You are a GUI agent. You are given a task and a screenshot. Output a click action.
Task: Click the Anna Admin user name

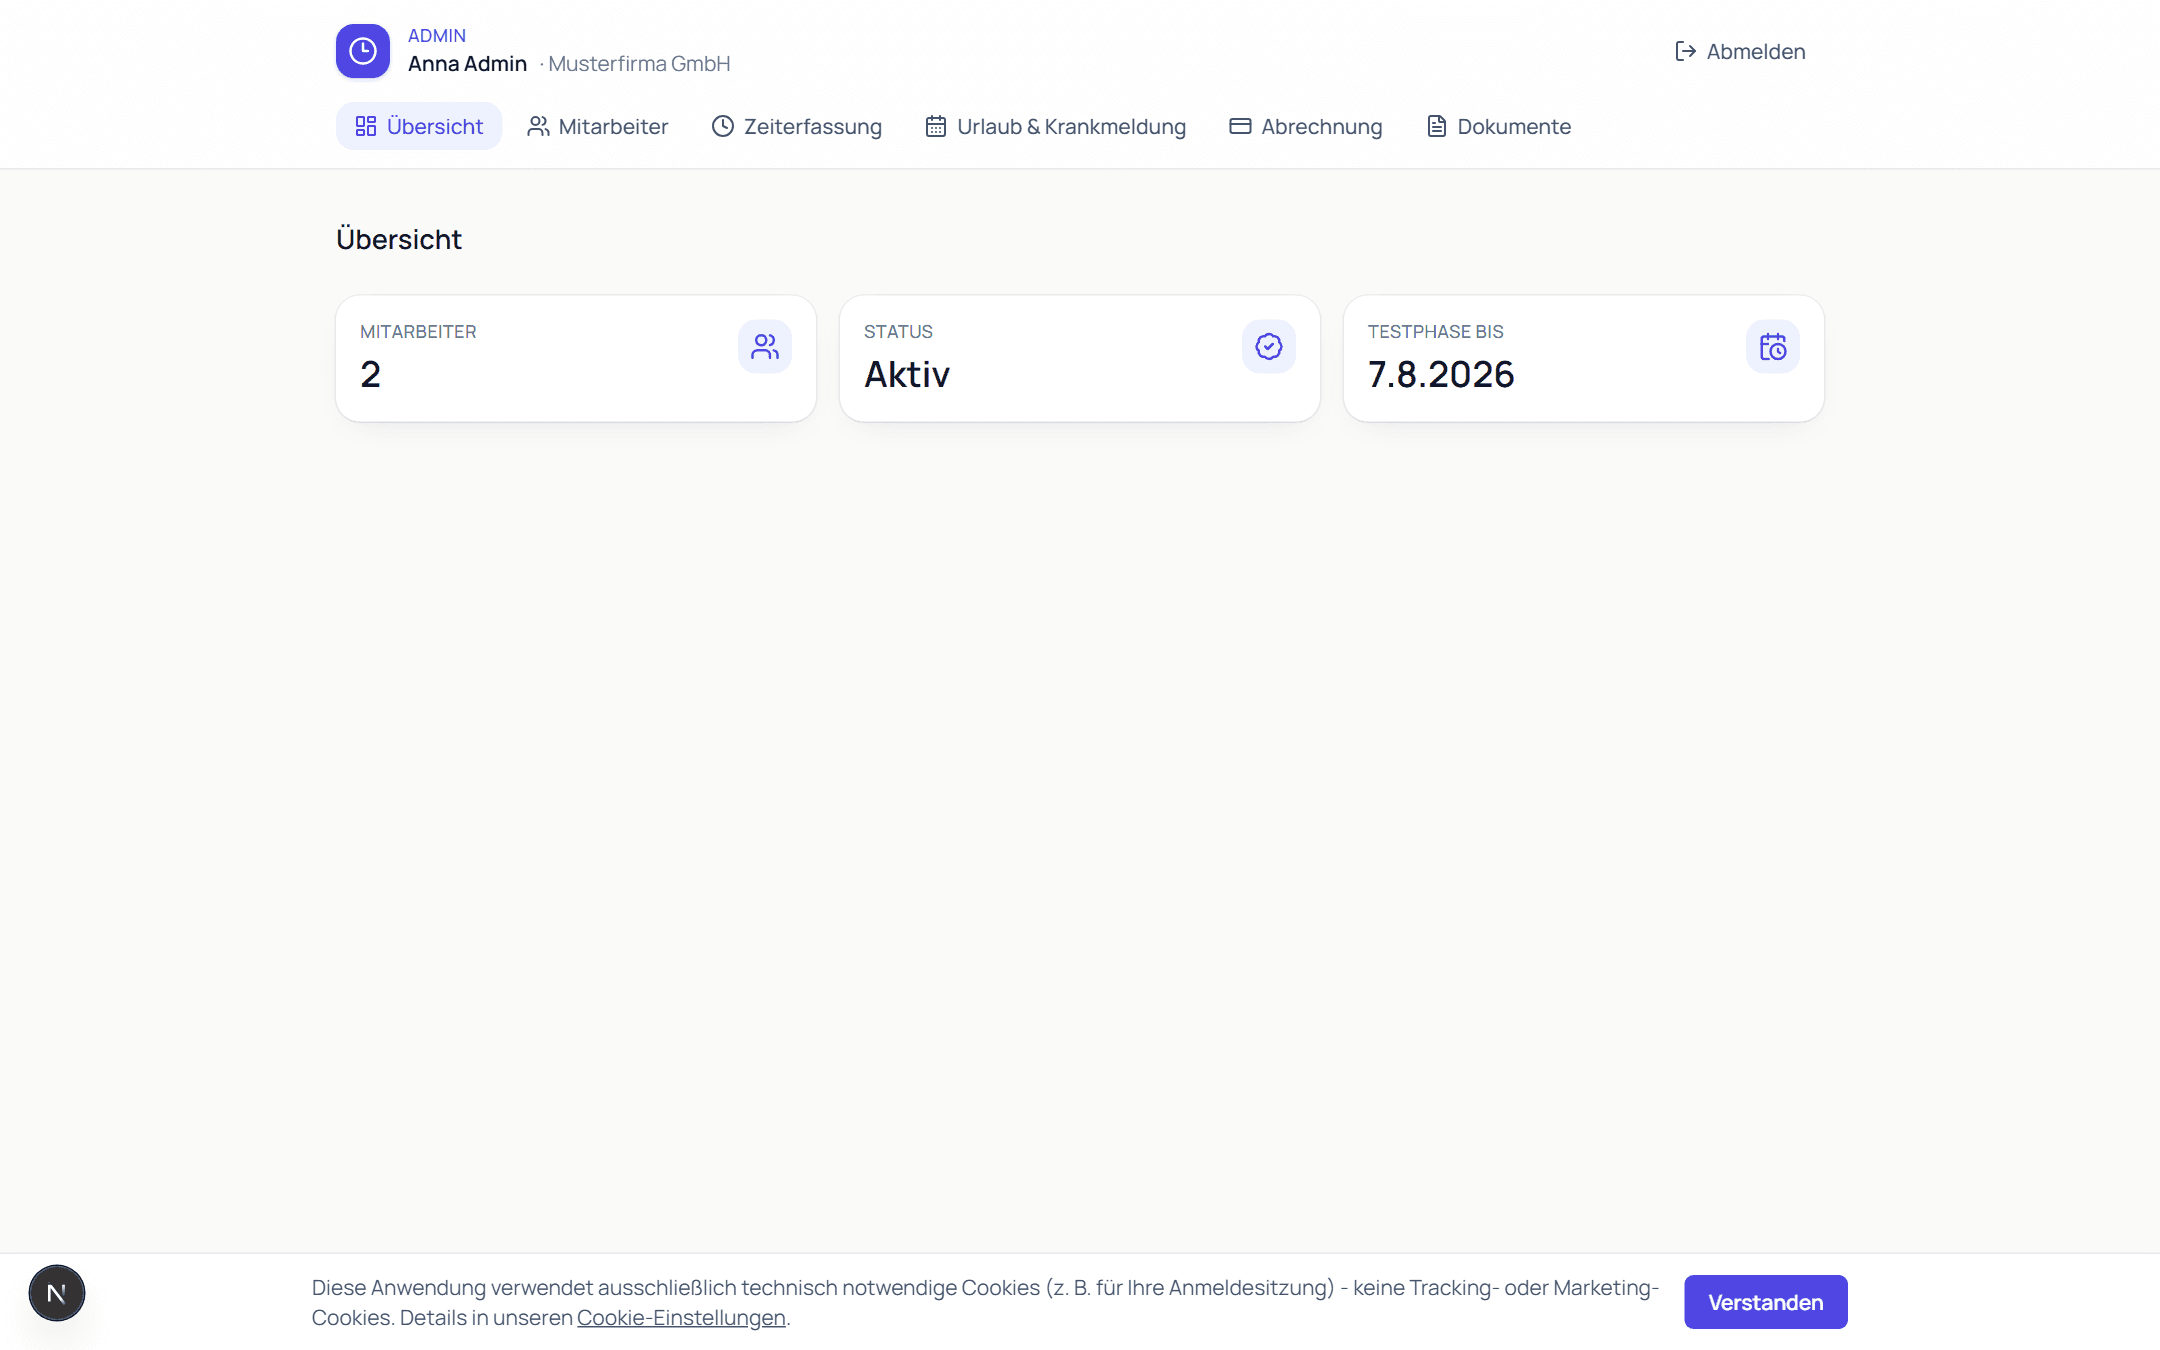[x=467, y=64]
